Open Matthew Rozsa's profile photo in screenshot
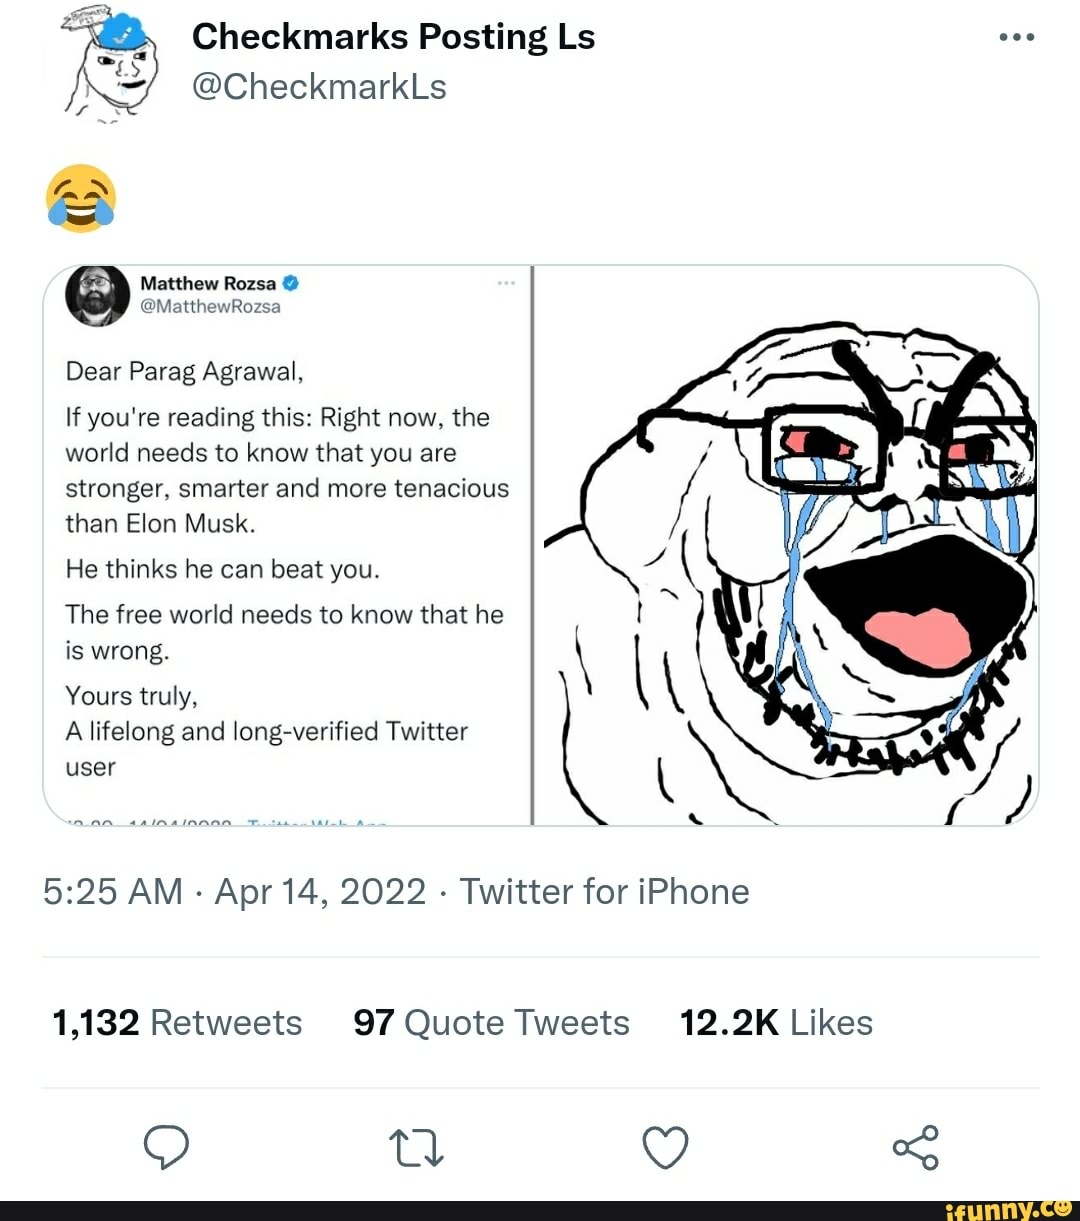This screenshot has width=1080, height=1221. click(97, 295)
